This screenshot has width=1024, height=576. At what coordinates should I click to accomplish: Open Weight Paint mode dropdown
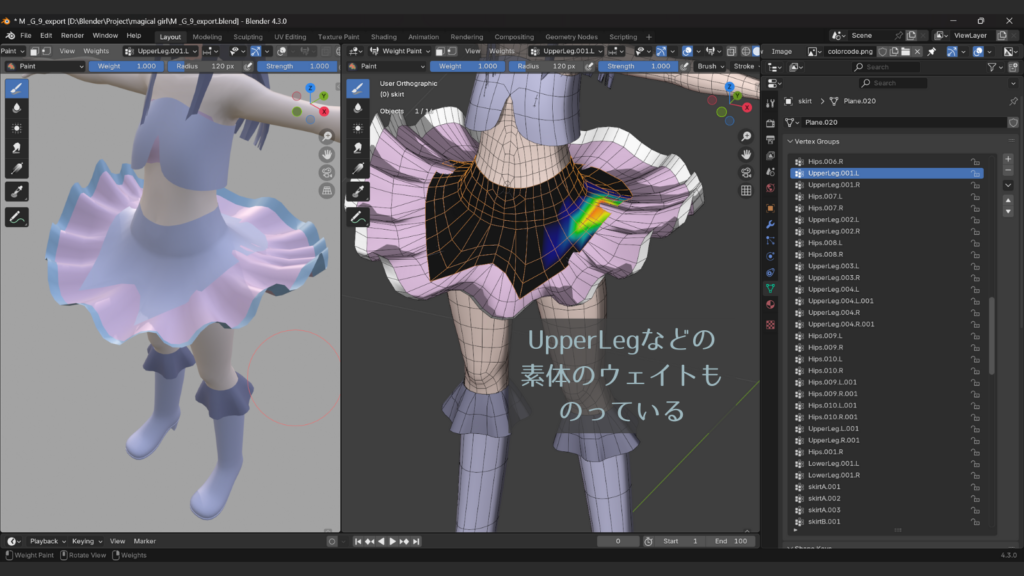click(400, 51)
